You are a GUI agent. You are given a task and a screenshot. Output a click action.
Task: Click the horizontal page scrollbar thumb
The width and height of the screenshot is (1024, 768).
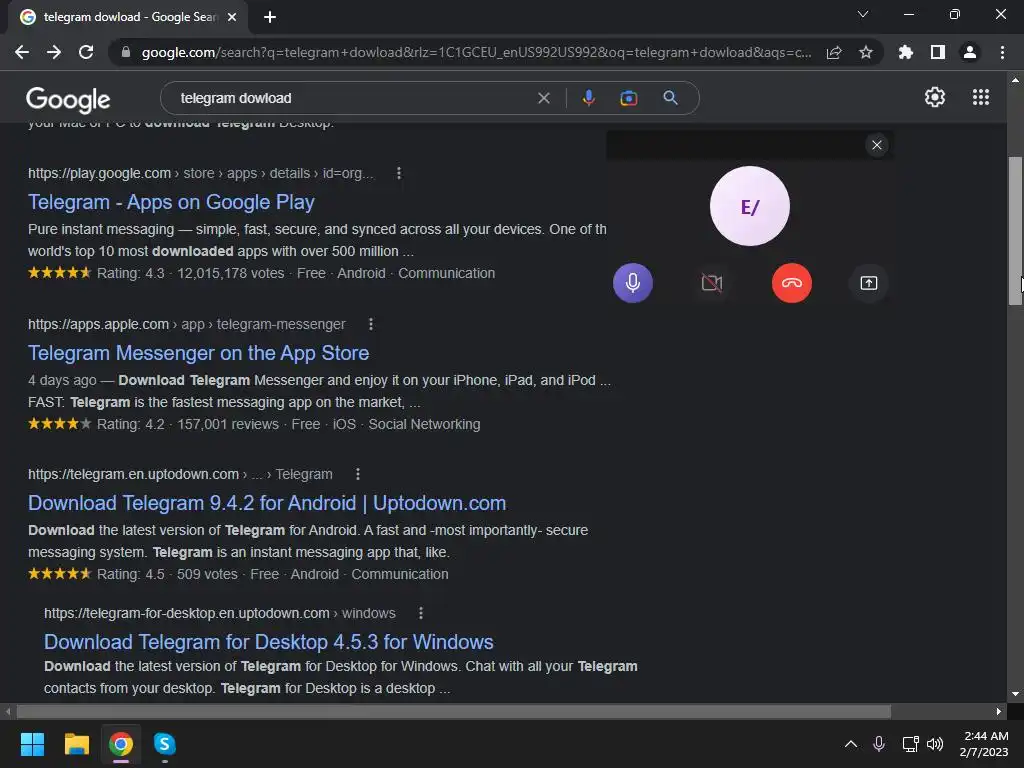tap(453, 711)
